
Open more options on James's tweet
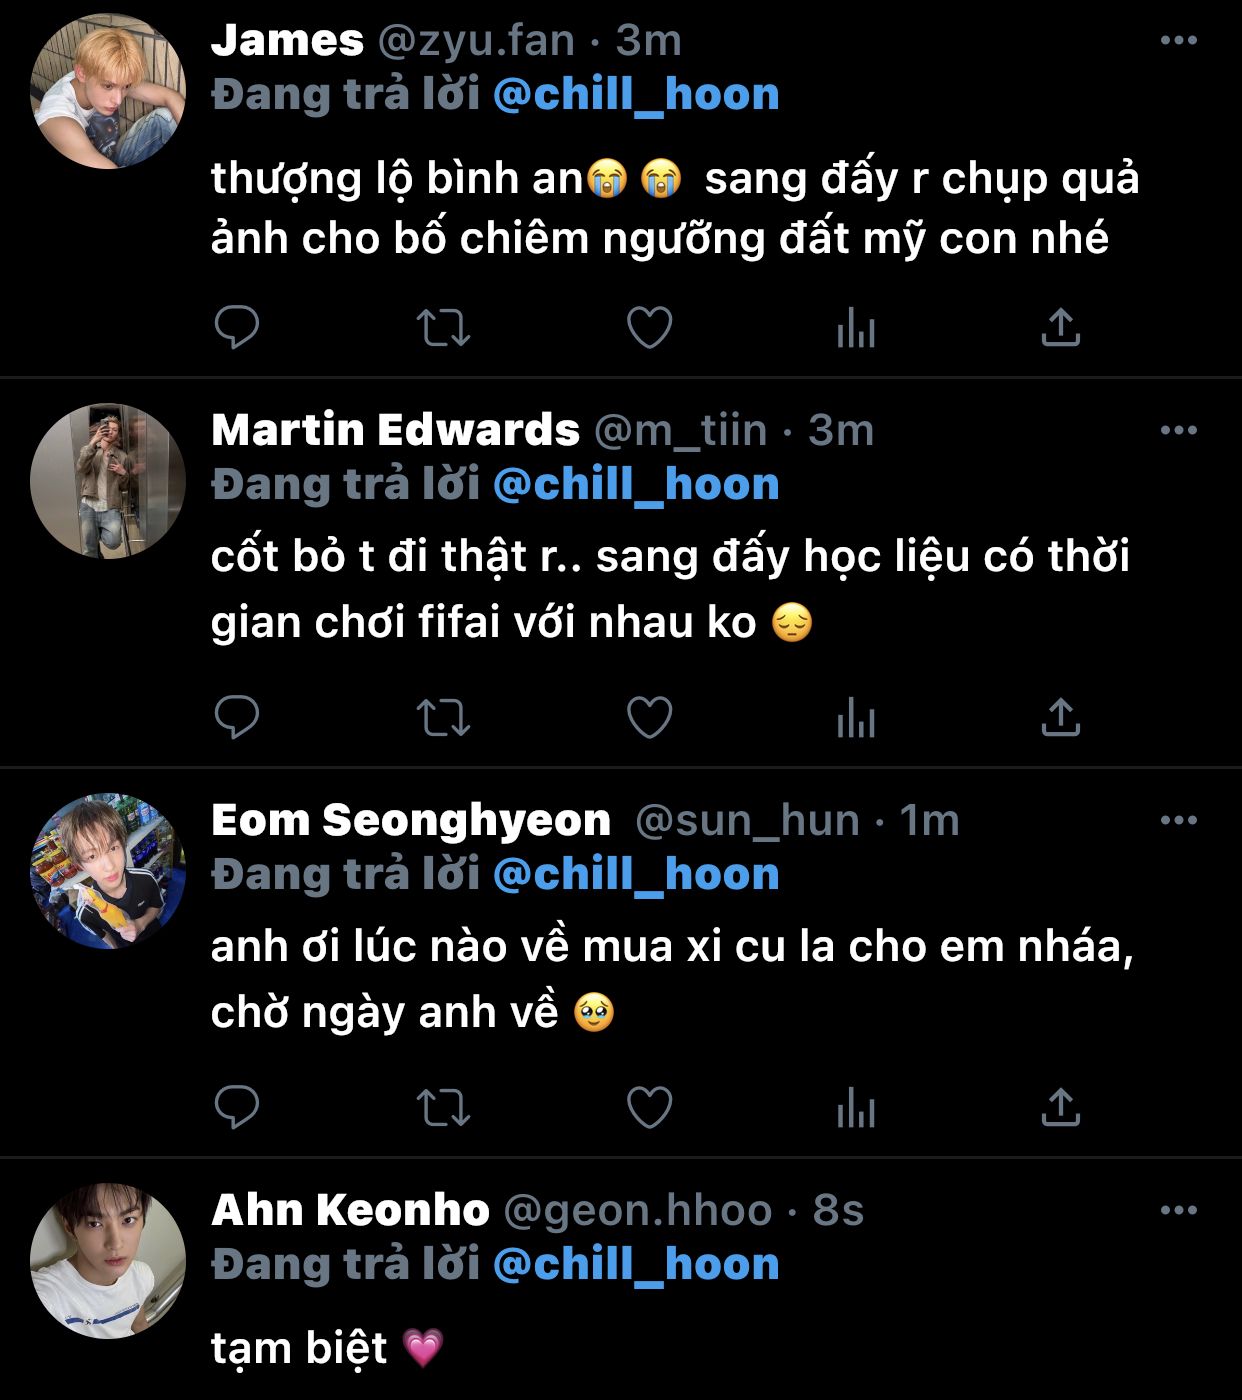[x=1178, y=41]
